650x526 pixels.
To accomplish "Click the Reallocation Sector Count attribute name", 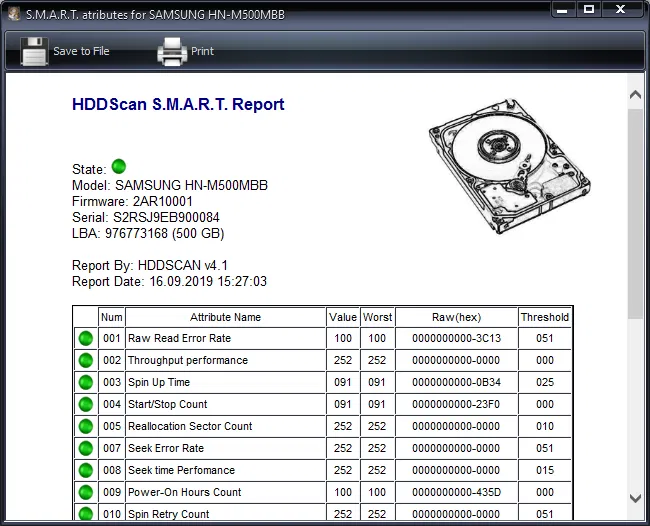I will (190, 426).
